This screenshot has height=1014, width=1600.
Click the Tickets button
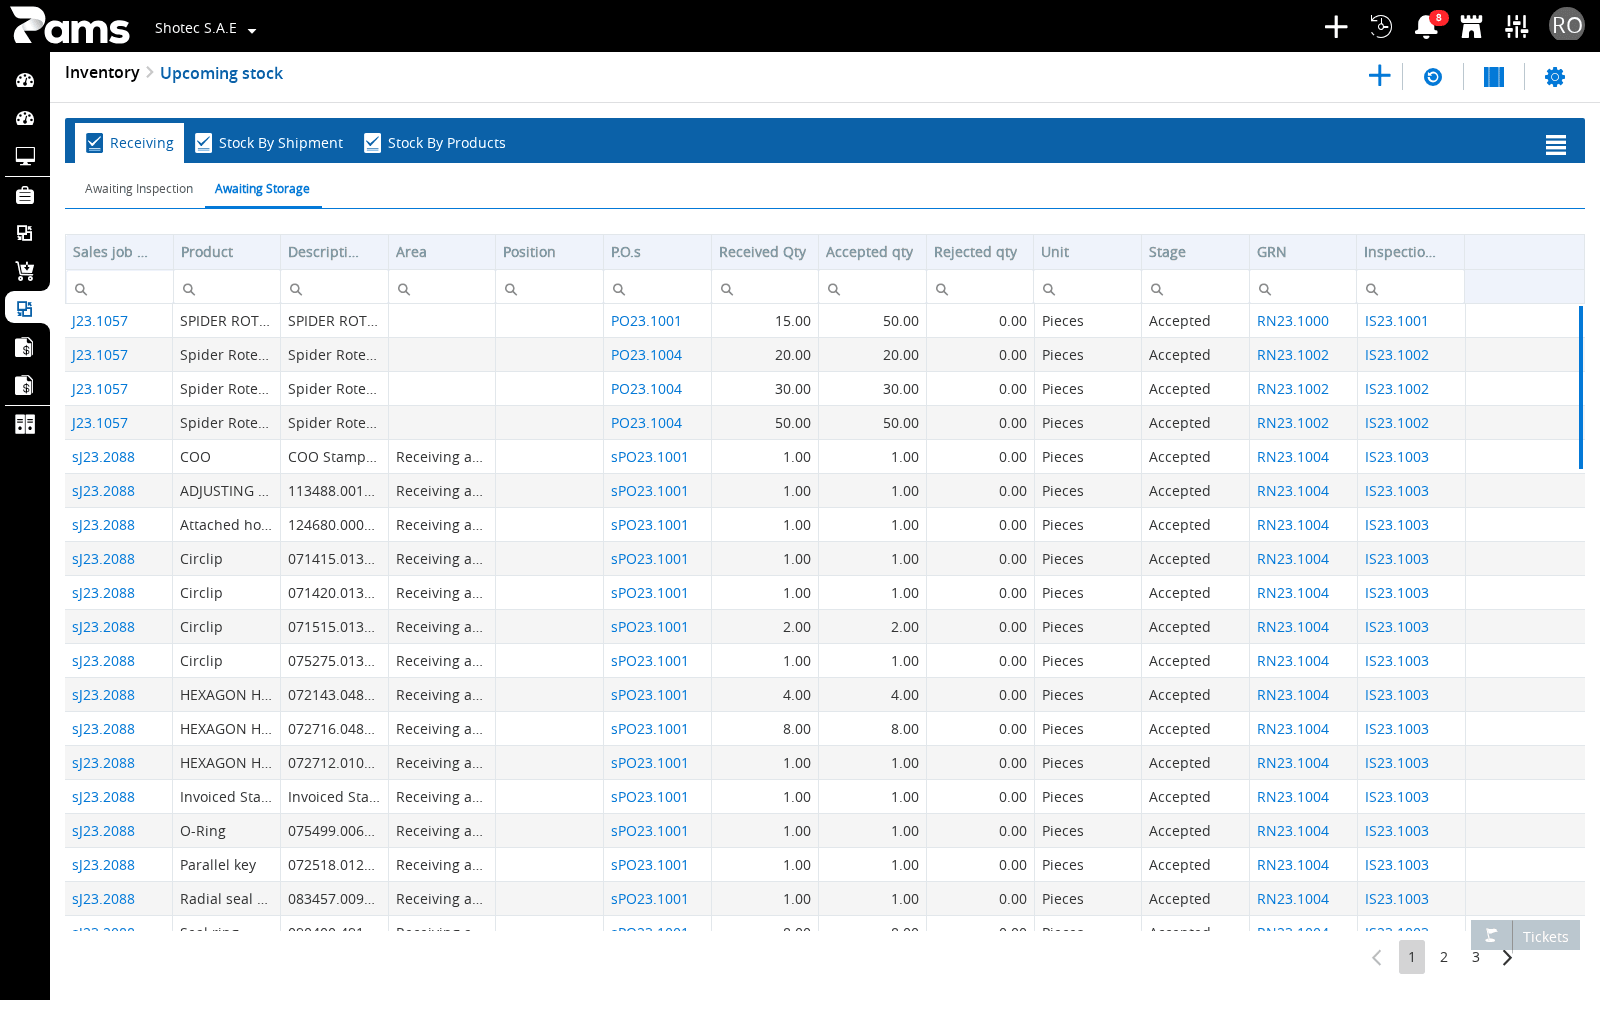click(1546, 936)
